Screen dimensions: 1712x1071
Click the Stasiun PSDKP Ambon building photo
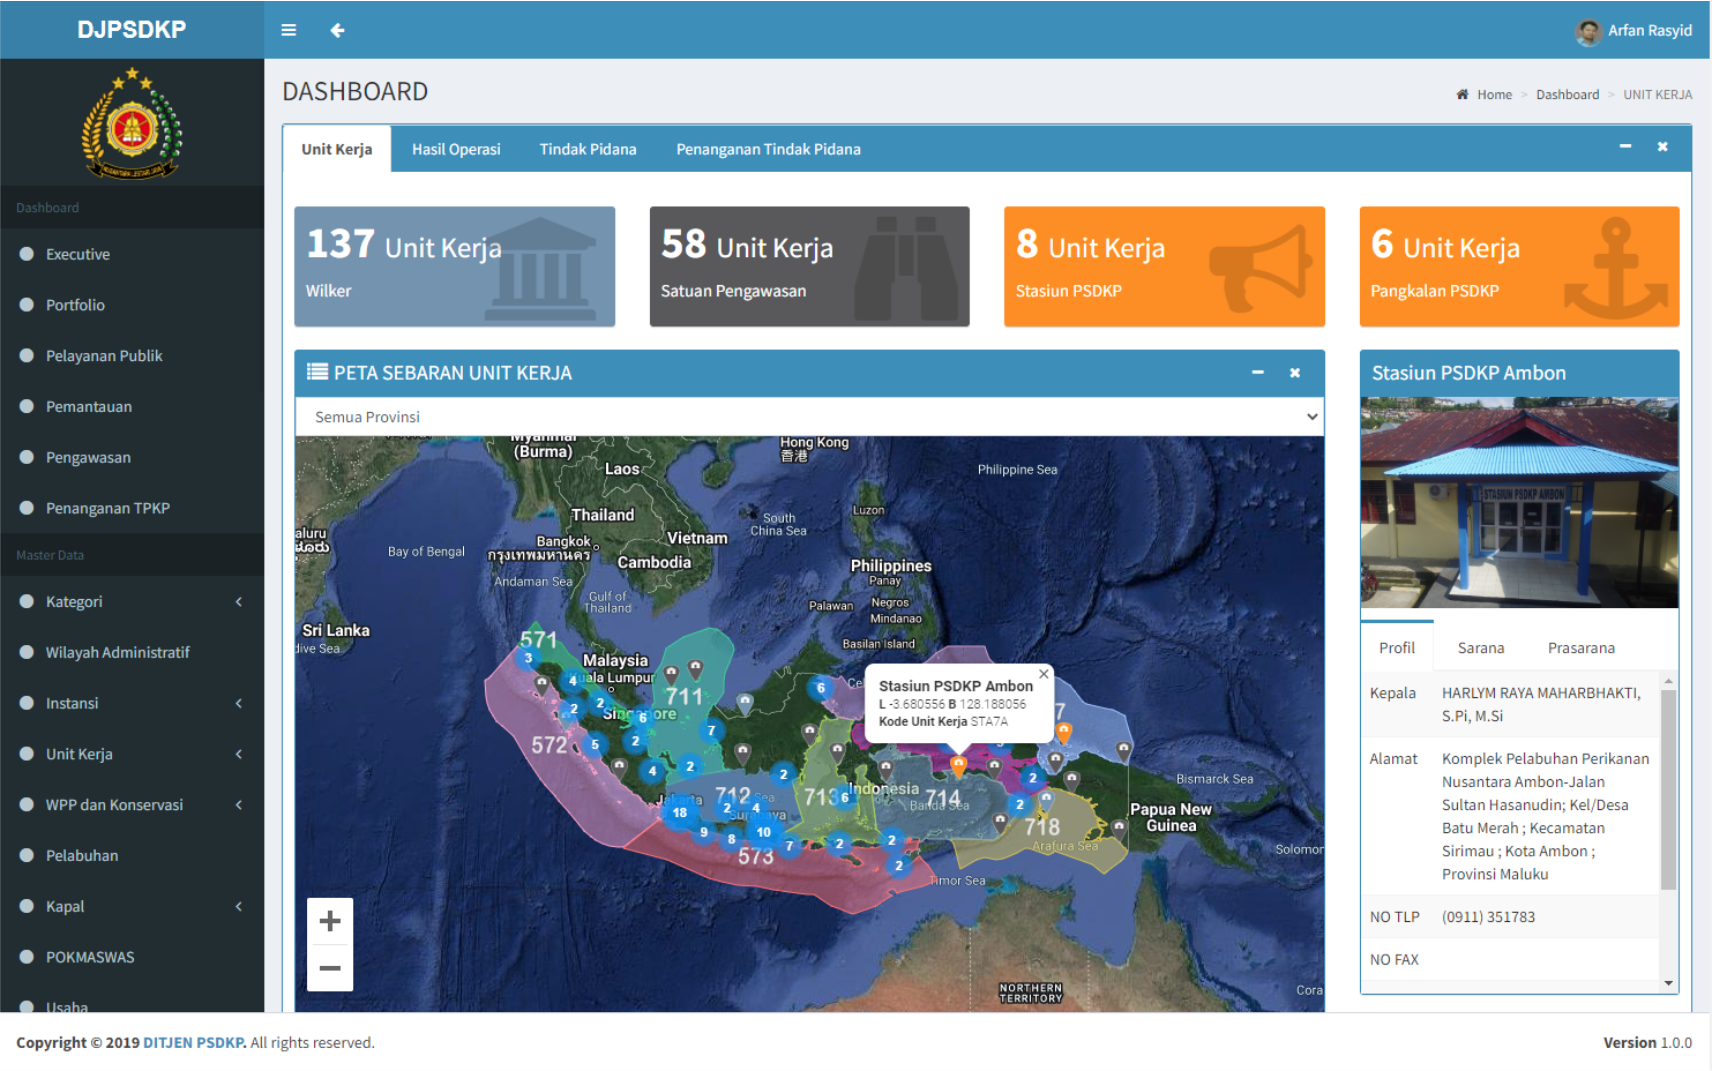(x=1518, y=502)
